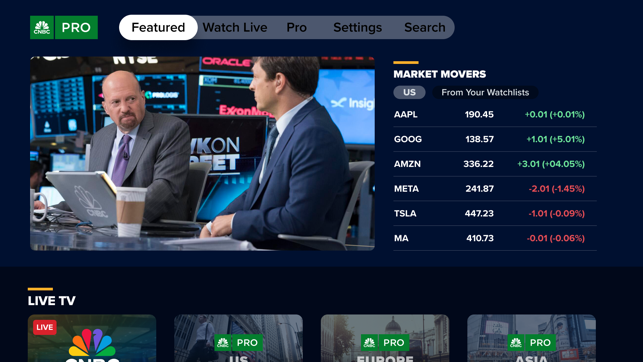Switch to From Your Watchlists filter
This screenshot has height=362, width=643.
pyautogui.click(x=485, y=92)
